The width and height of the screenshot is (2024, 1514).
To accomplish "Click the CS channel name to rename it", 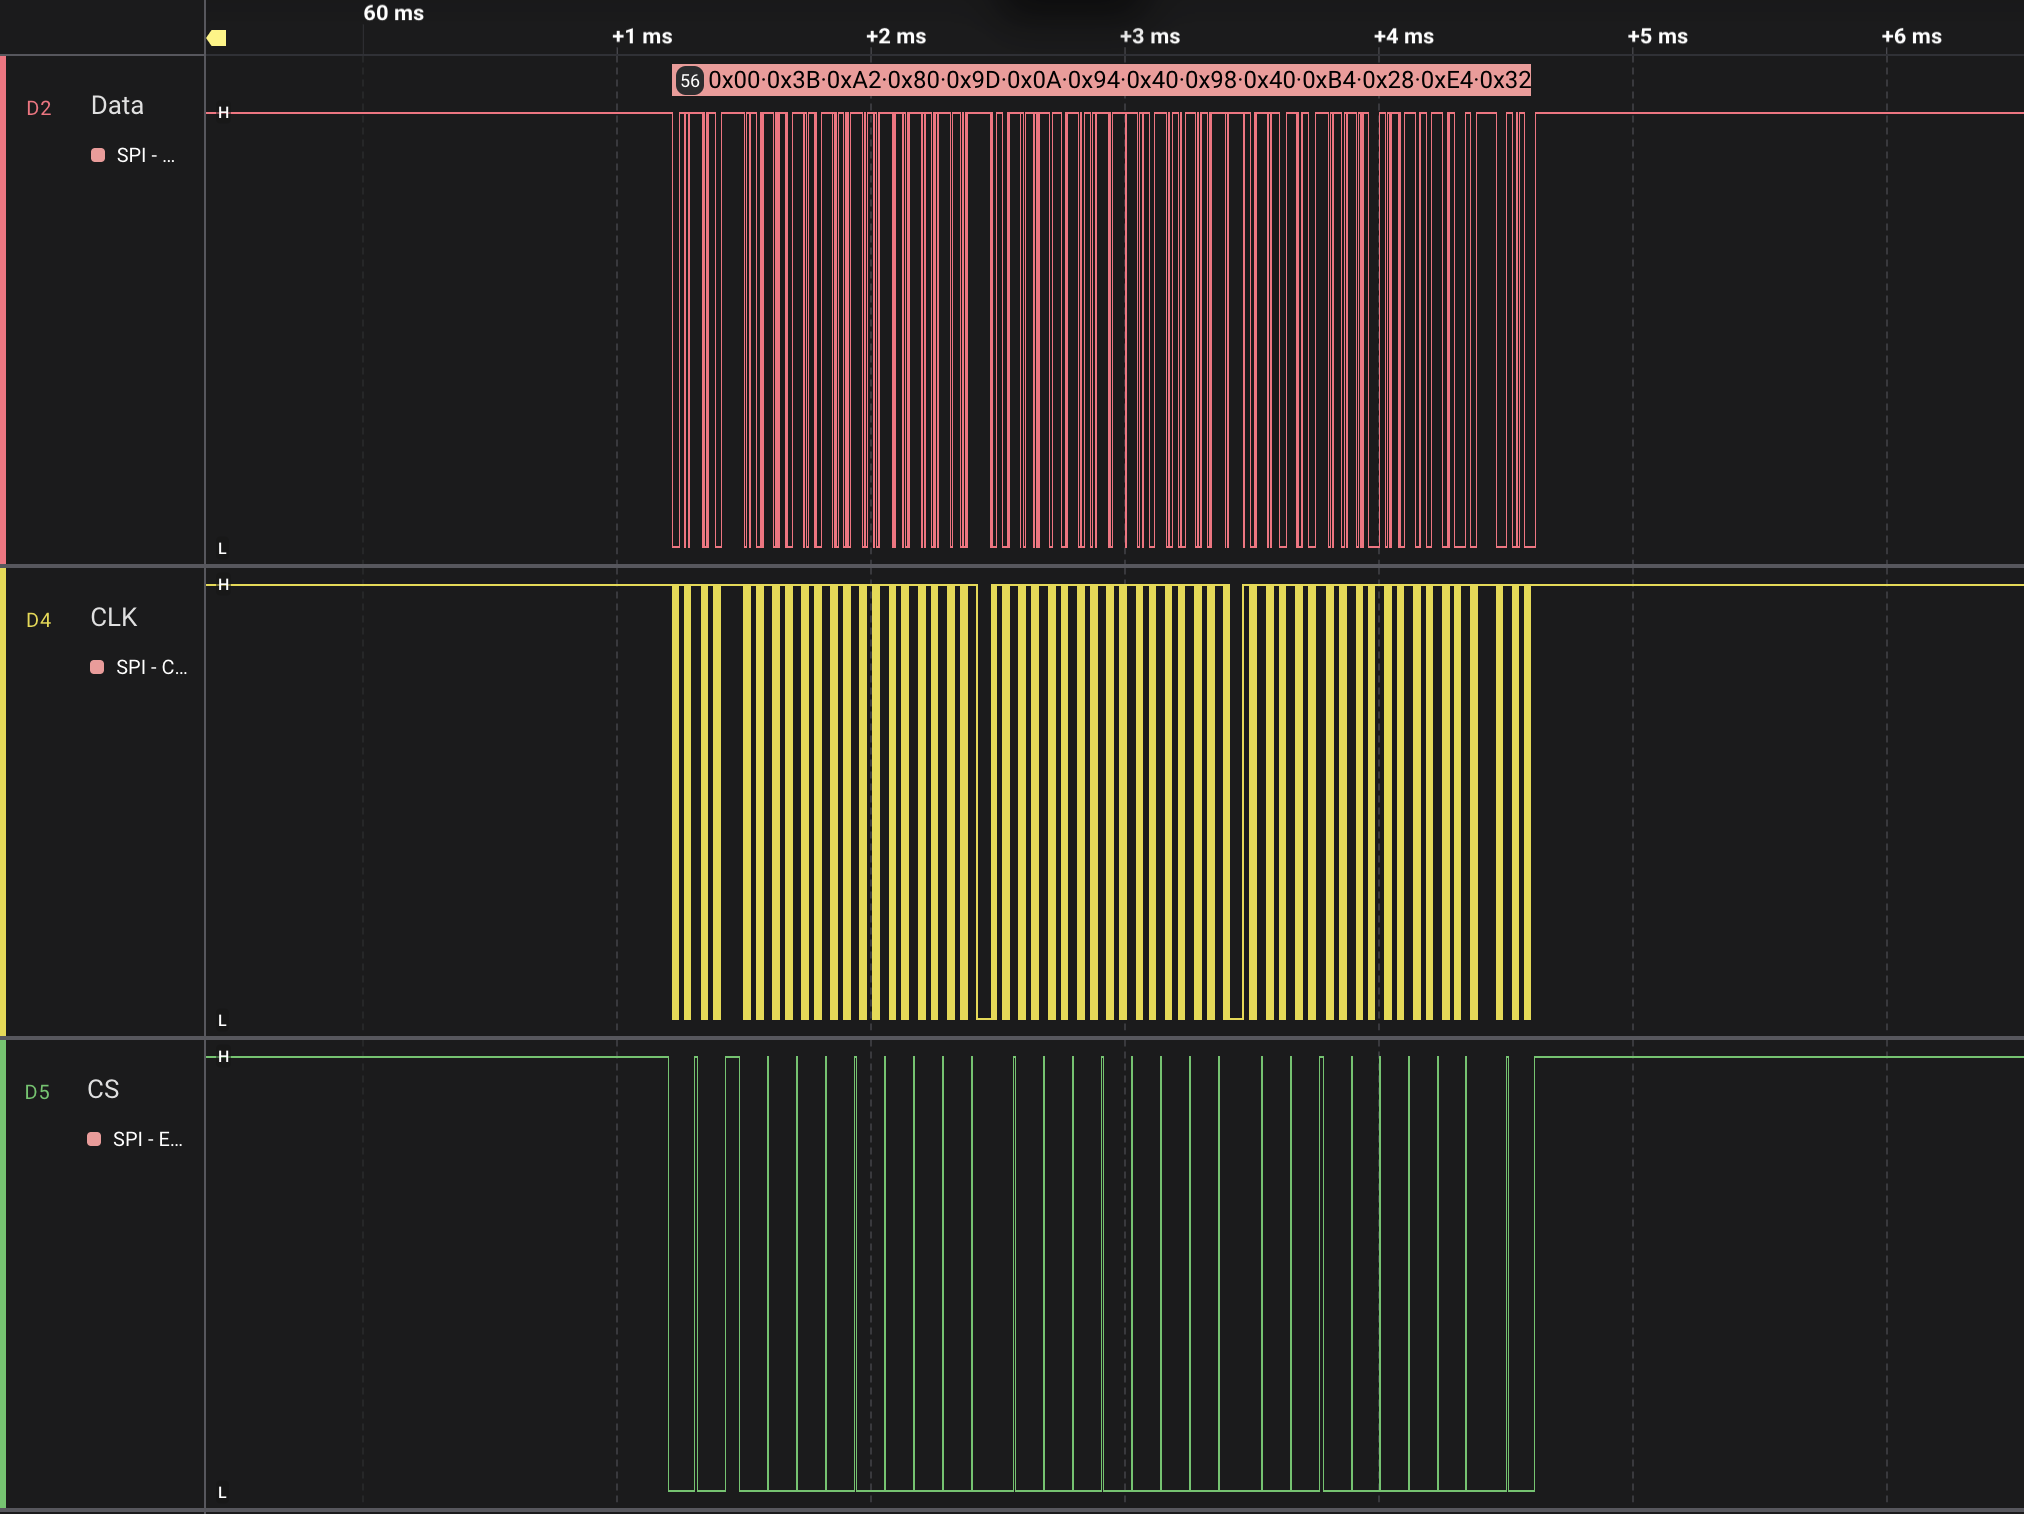I will pos(104,1090).
